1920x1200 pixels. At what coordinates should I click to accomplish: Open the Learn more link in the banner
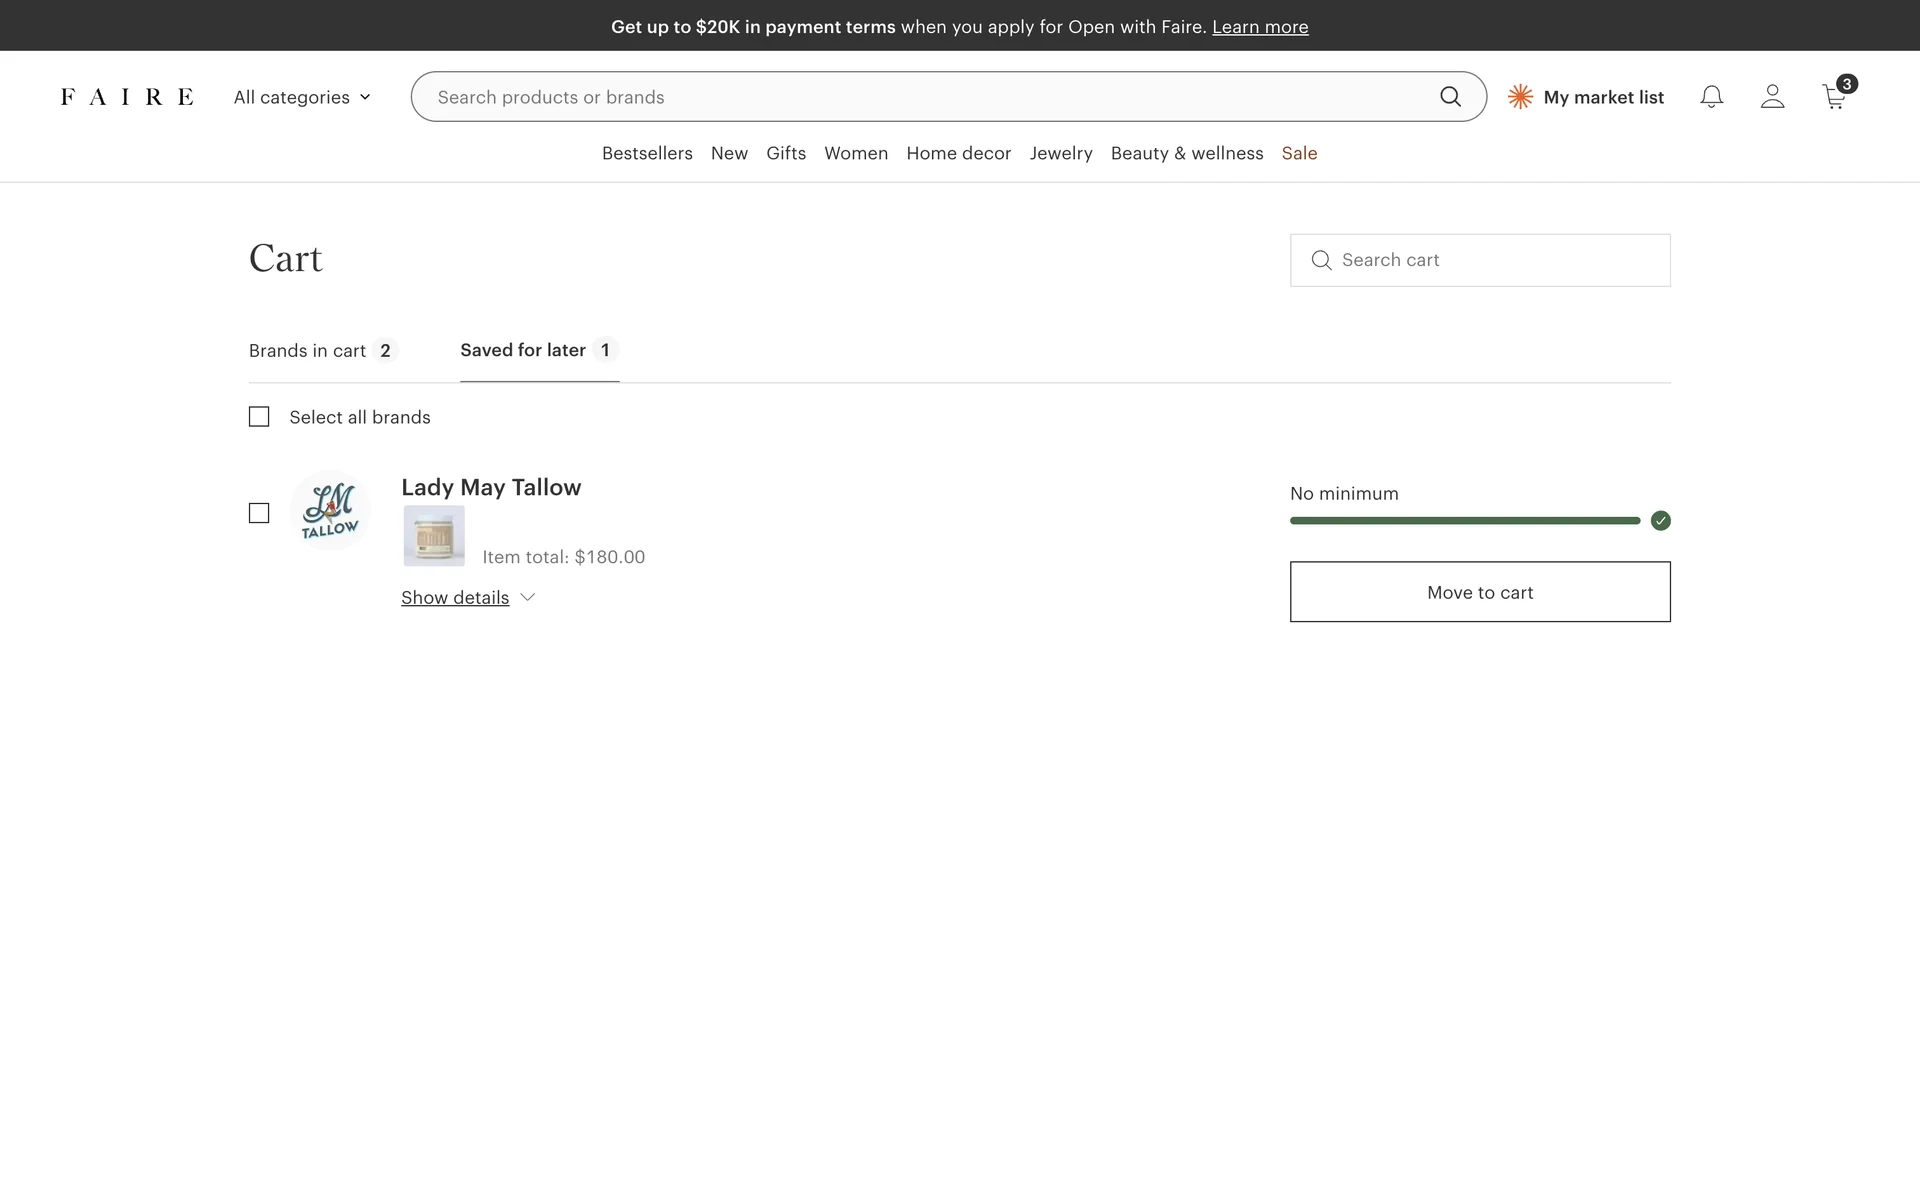tap(1259, 27)
